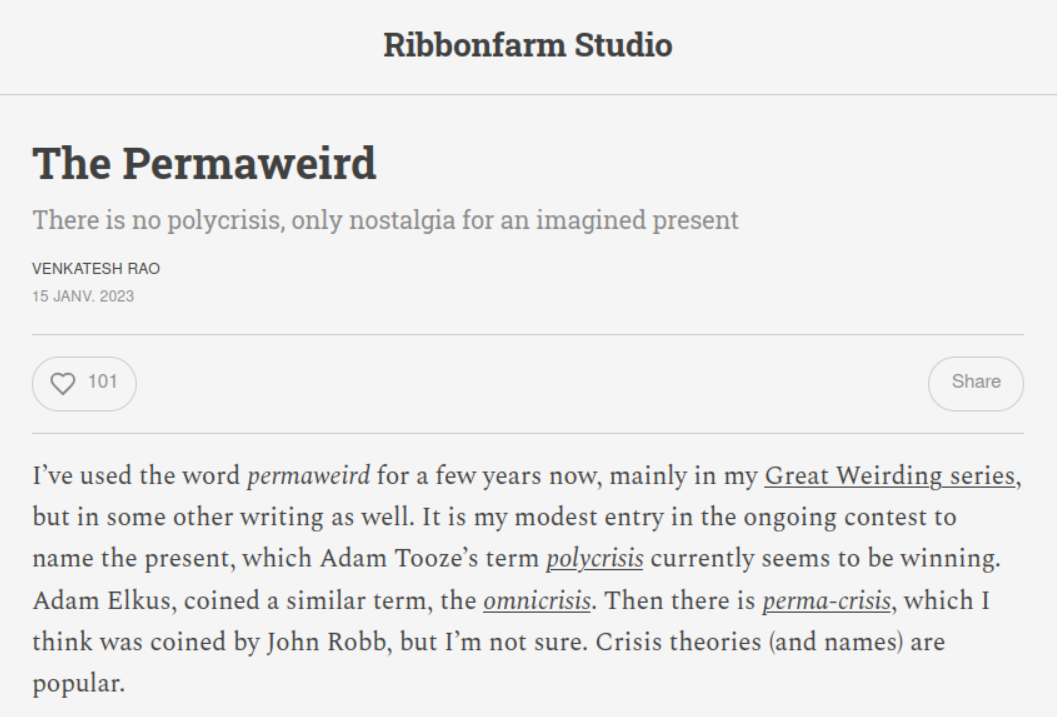
Task: Open the Great Weirding series link
Action: point(890,476)
